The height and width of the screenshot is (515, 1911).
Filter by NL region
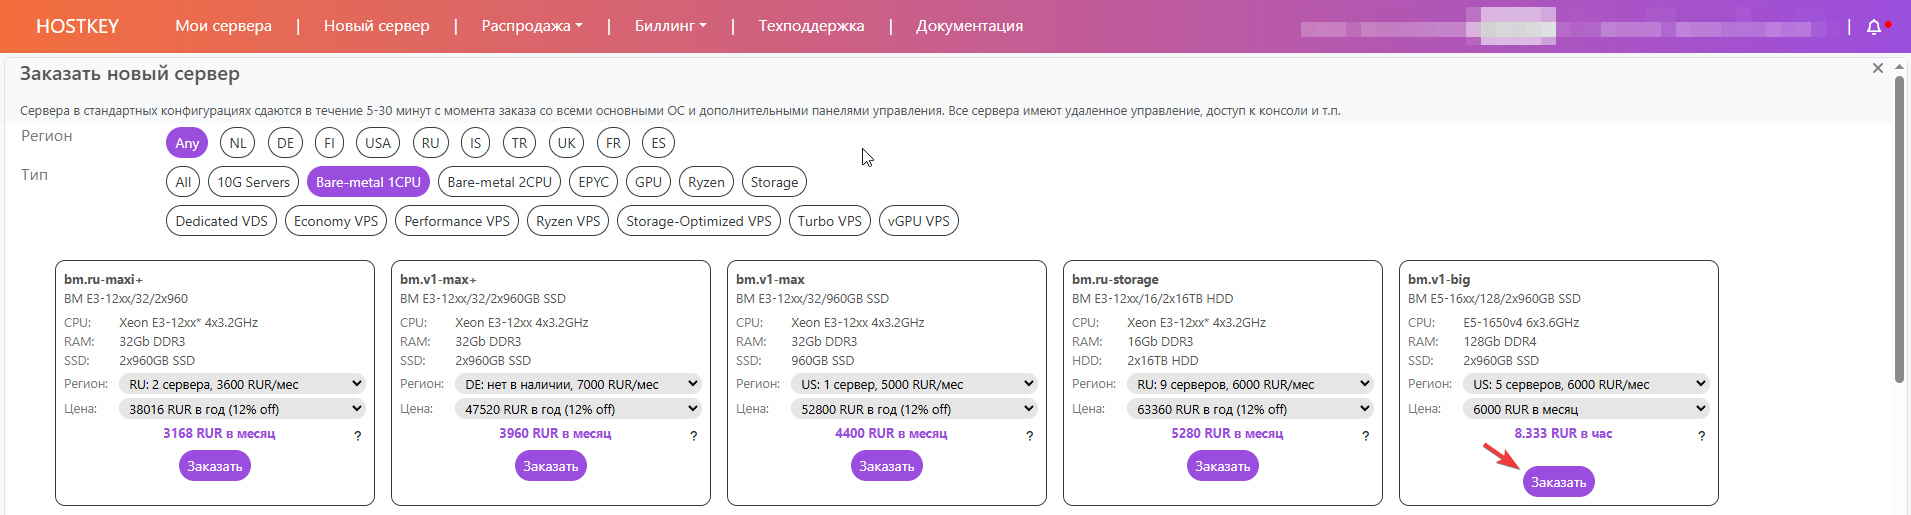(238, 143)
